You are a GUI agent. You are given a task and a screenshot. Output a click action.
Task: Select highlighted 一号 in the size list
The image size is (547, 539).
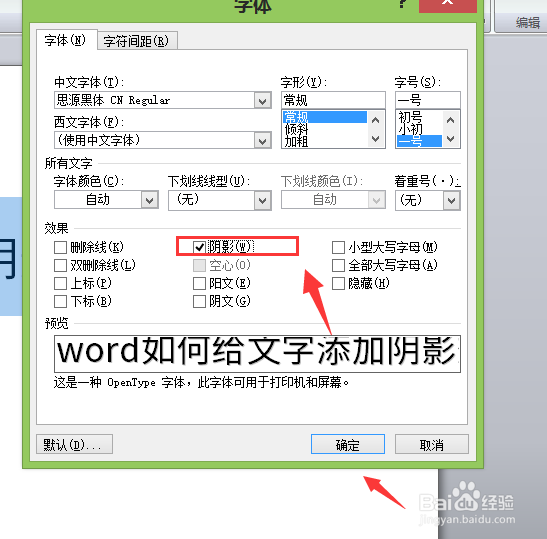[x=419, y=141]
